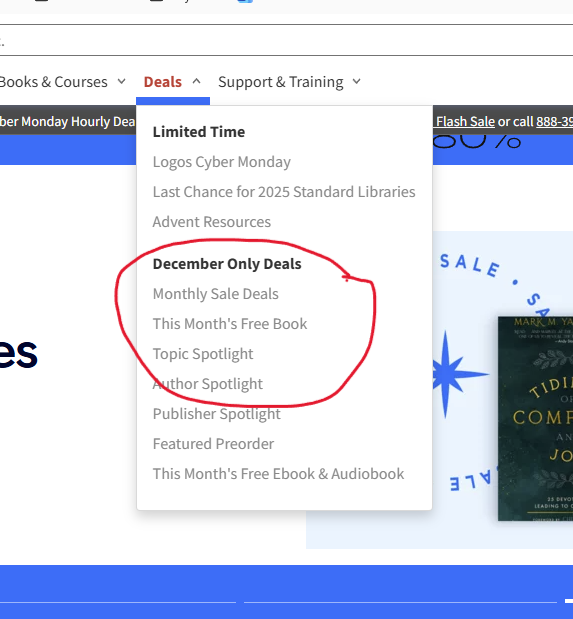
Task: Click the December Only Deals heading
Action: pyautogui.click(x=227, y=264)
